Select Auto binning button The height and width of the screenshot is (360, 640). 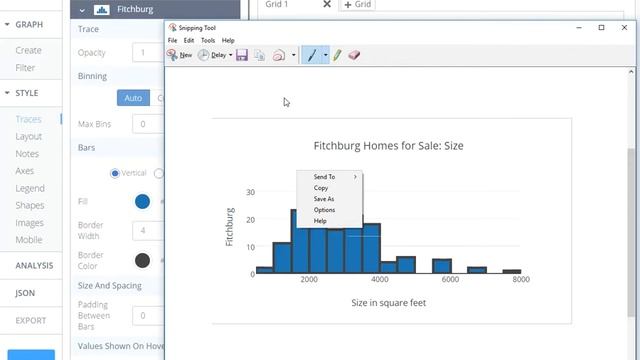133,98
